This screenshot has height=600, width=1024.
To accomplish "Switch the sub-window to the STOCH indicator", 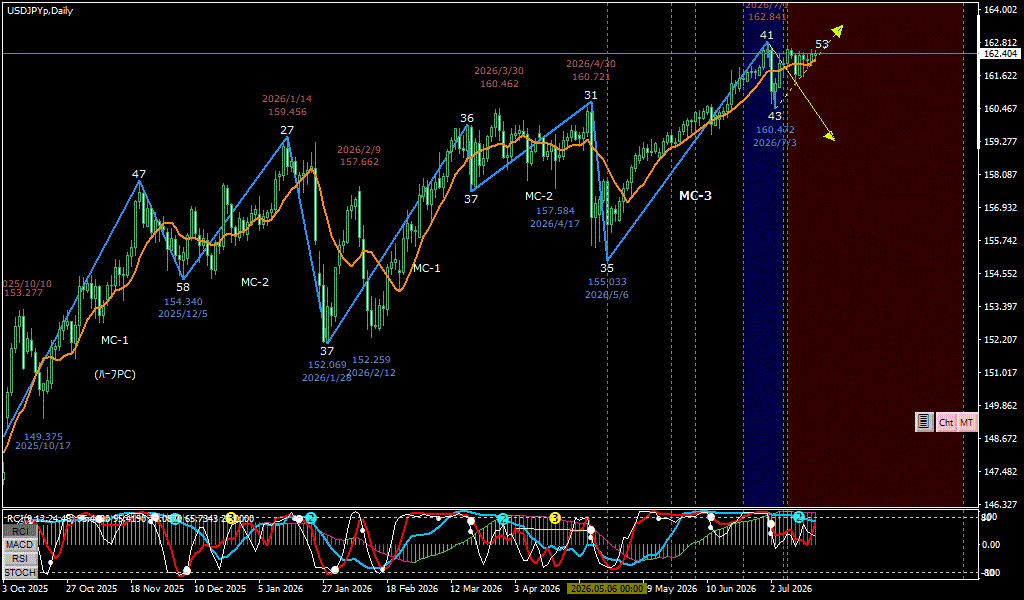I will (x=20, y=573).
